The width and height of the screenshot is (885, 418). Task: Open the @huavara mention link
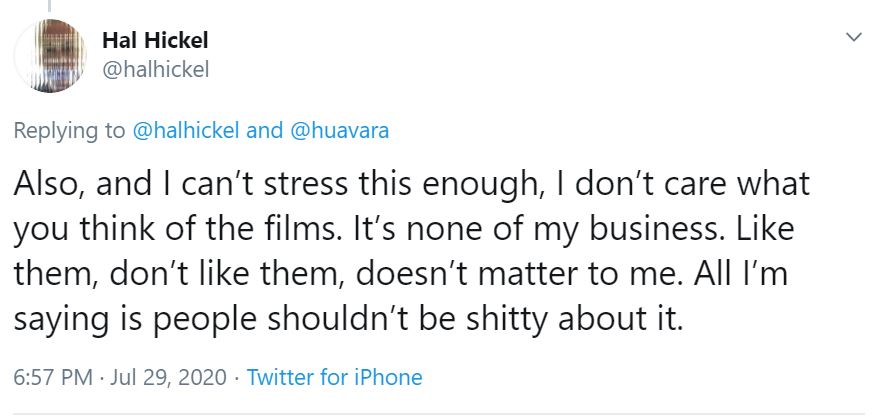click(x=339, y=131)
